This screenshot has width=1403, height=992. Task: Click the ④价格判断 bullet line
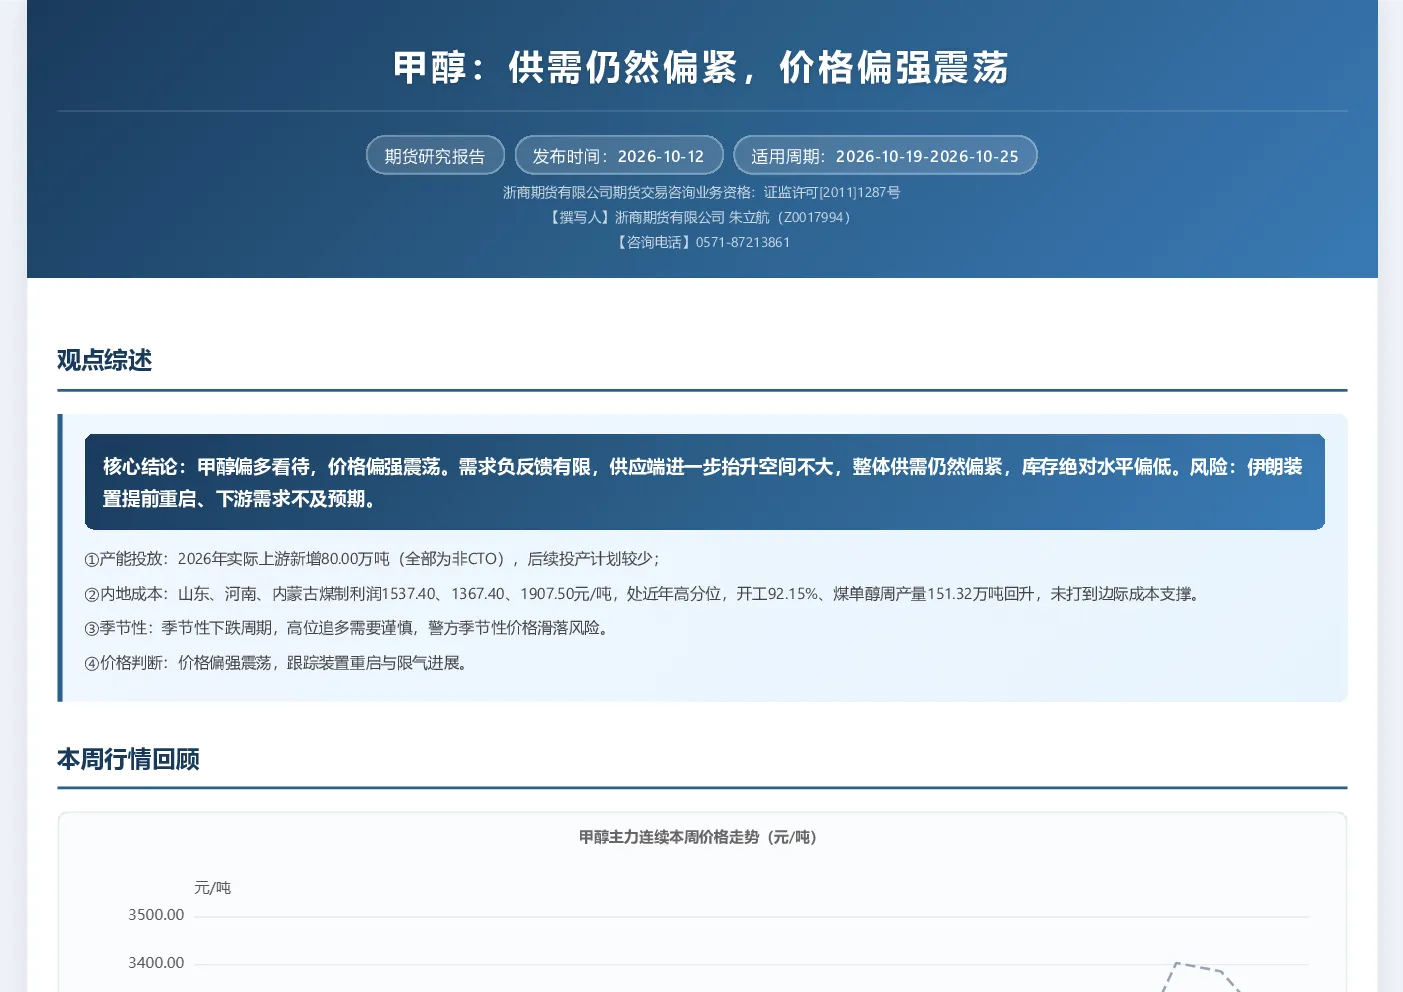(277, 663)
